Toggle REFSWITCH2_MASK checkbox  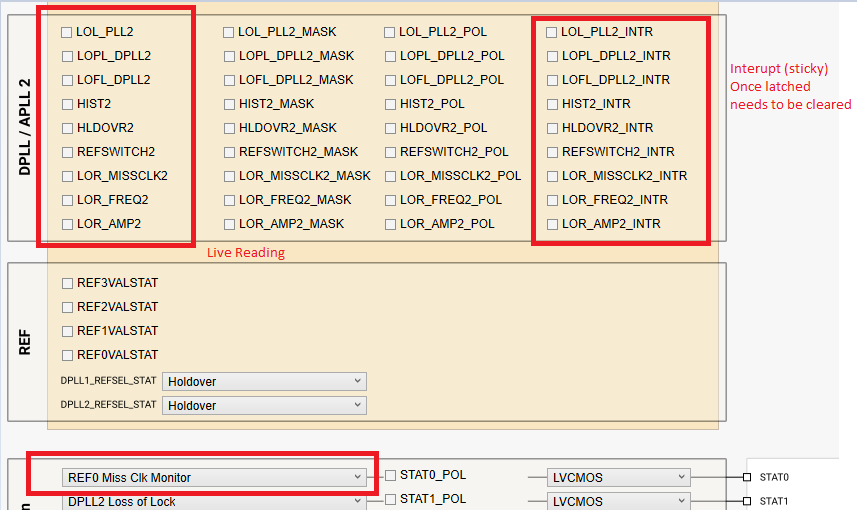tap(229, 153)
